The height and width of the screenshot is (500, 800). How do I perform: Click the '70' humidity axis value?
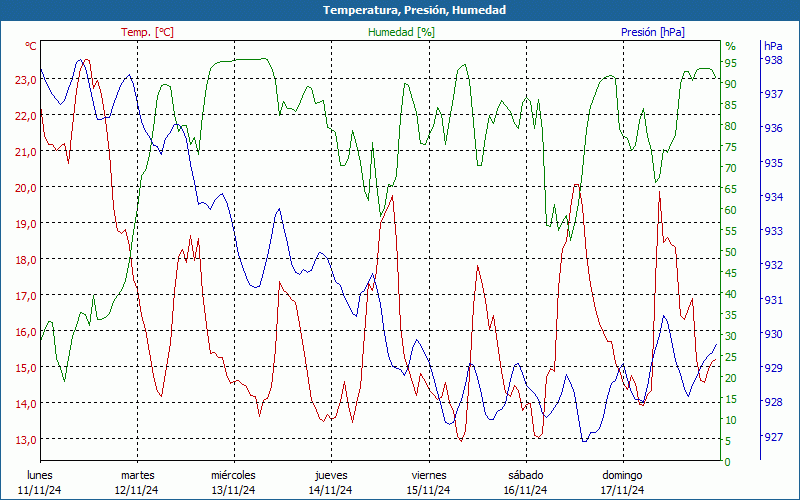[731, 168]
